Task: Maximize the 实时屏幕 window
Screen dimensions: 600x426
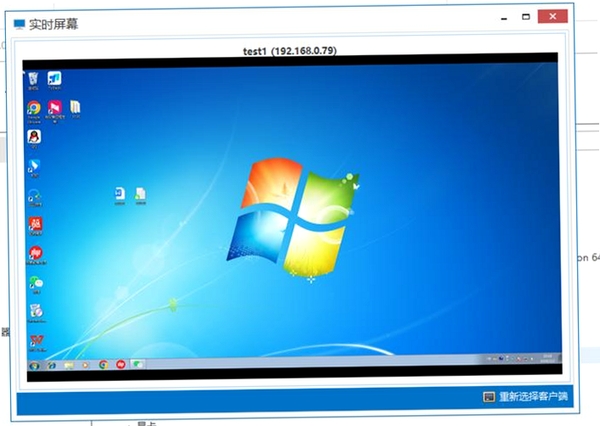Action: coord(526,17)
